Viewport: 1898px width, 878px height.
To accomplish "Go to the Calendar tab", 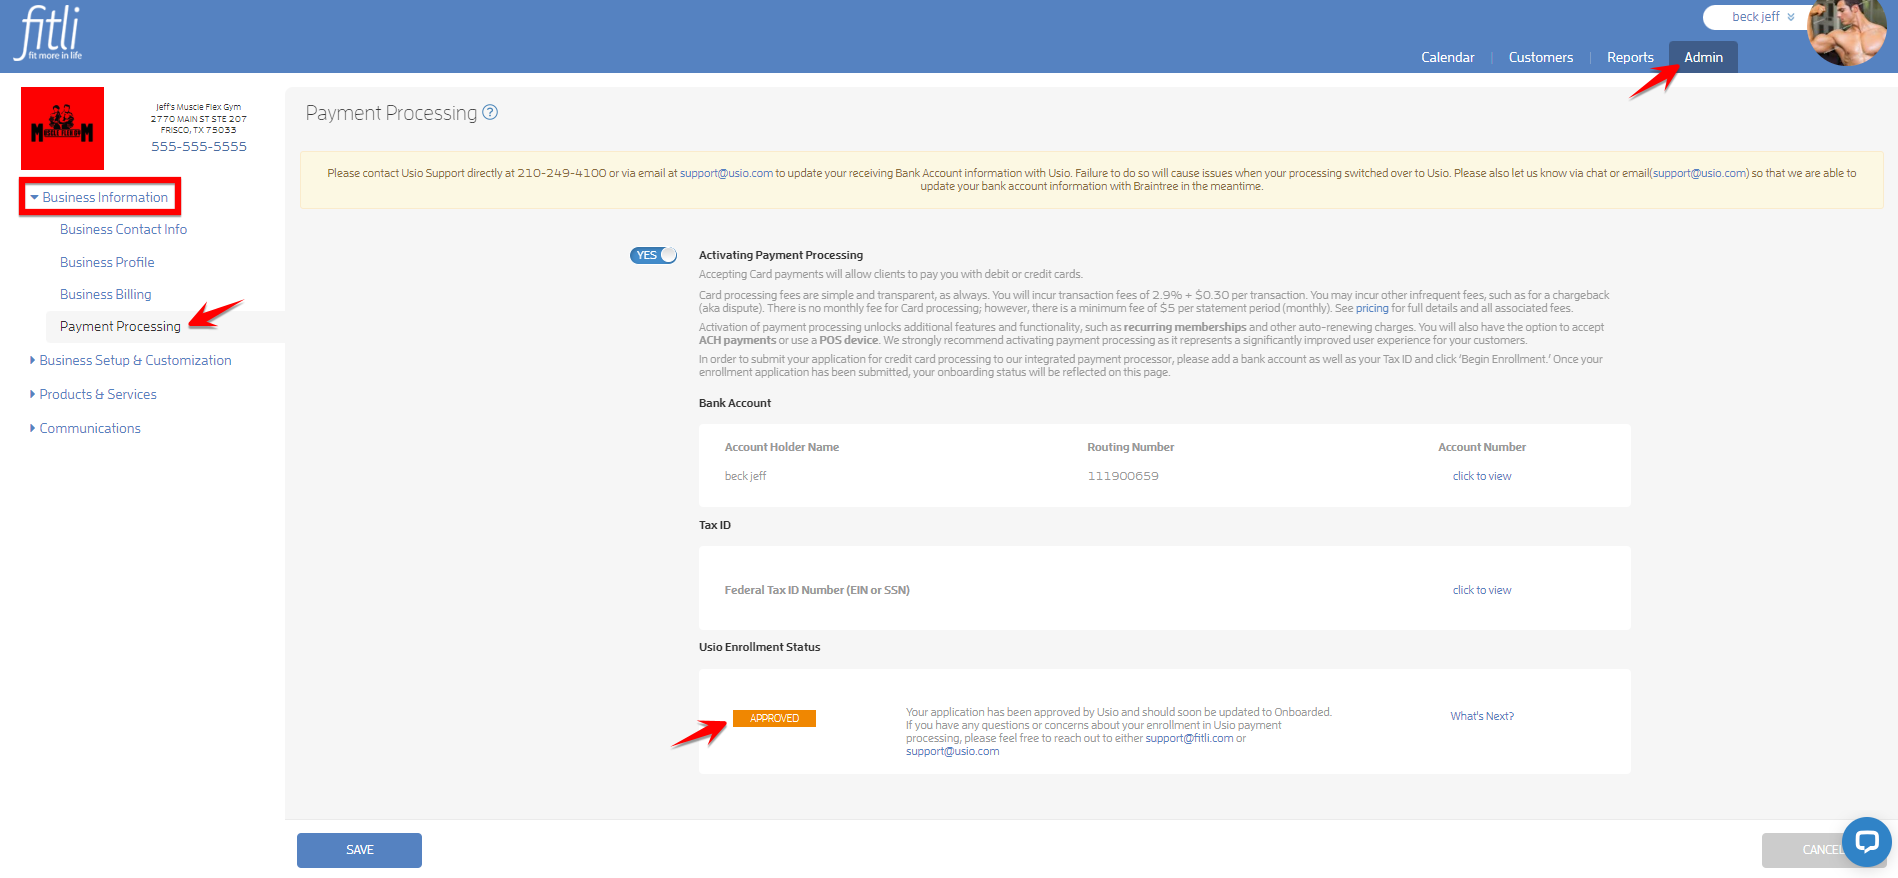I will pyautogui.click(x=1447, y=57).
